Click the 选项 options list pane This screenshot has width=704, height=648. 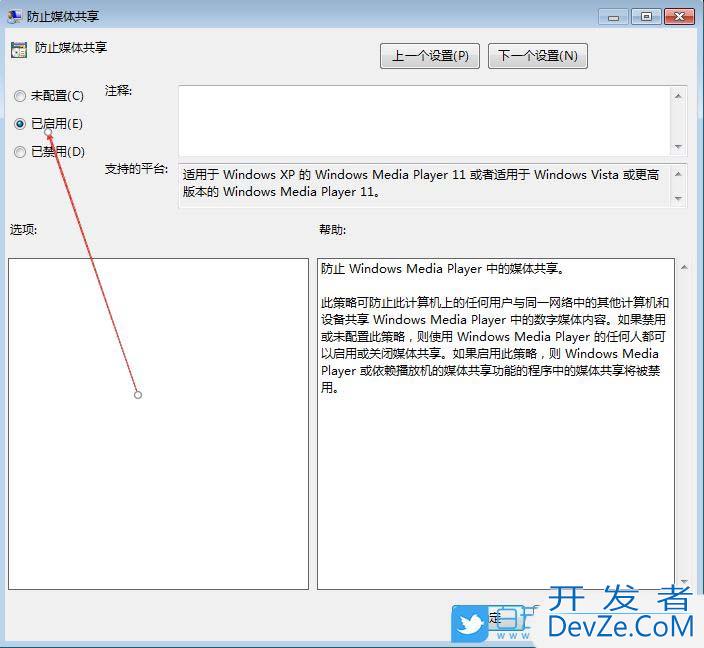click(158, 423)
